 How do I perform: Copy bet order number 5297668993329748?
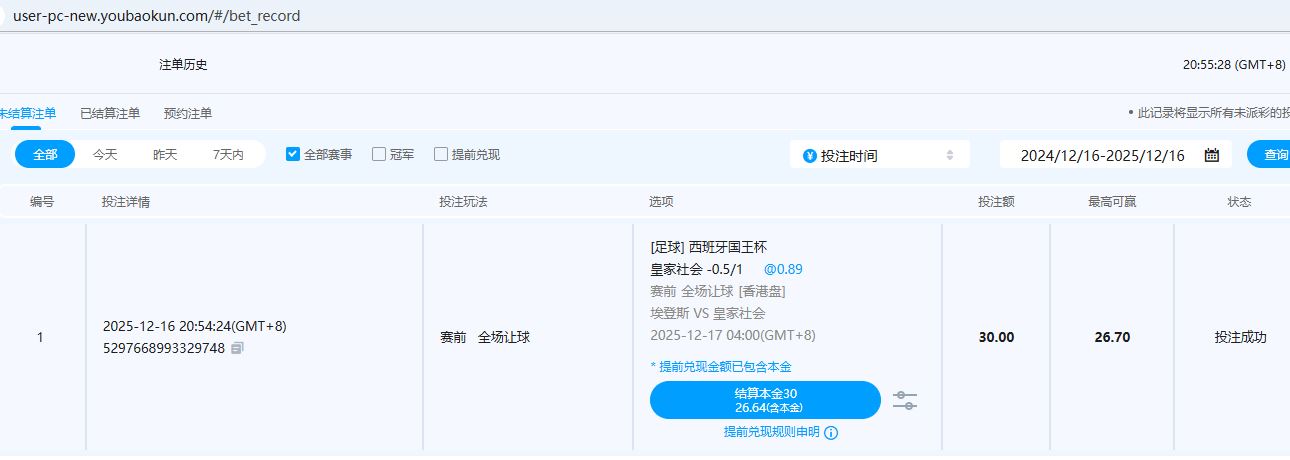(x=237, y=348)
